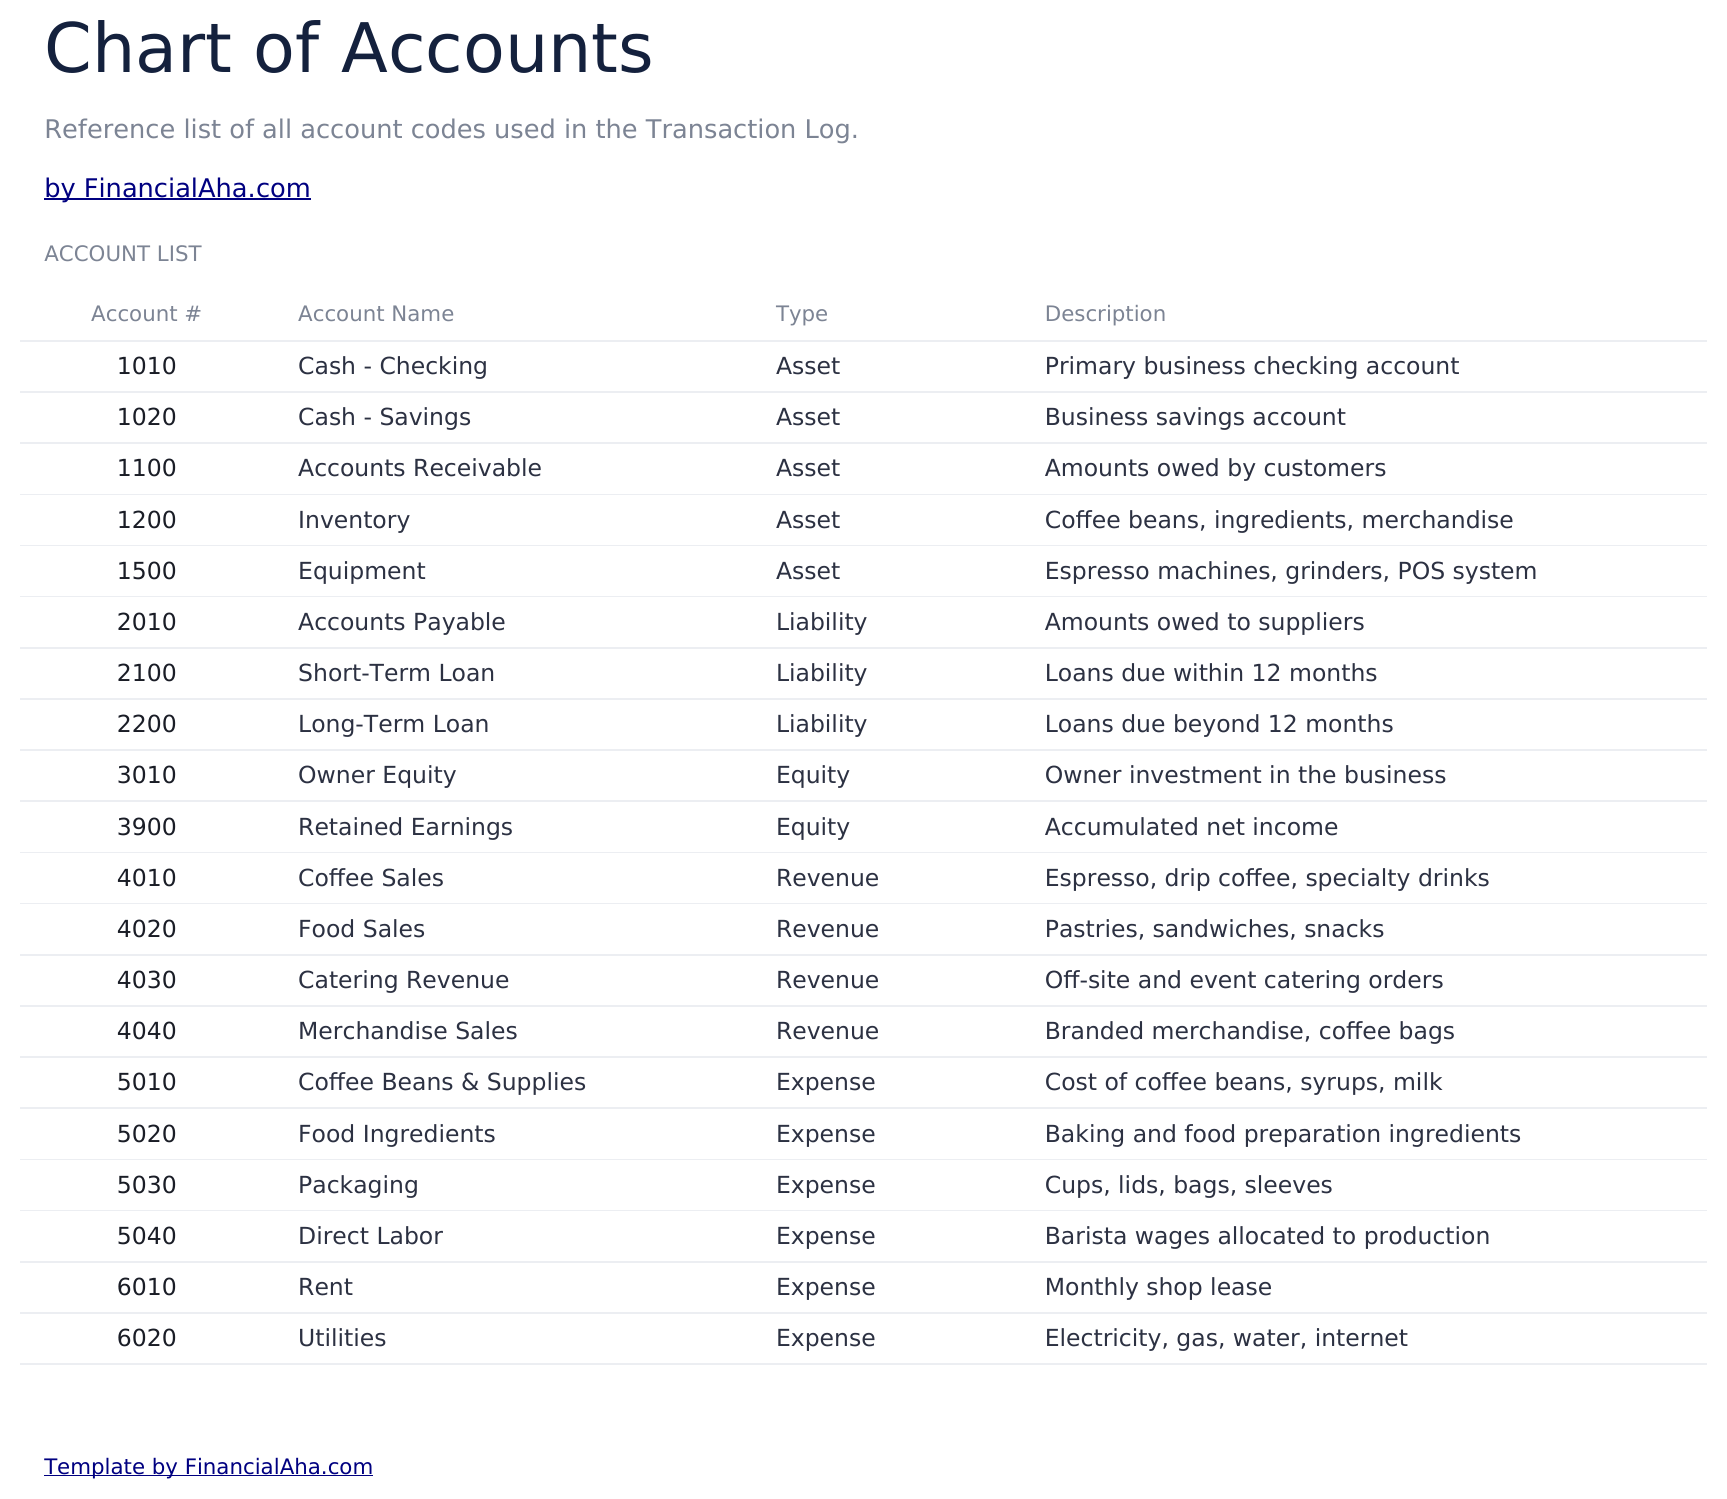The height and width of the screenshot is (1499, 1727).
Task: Select 'Accounts Payable' account name
Action: tap(402, 622)
